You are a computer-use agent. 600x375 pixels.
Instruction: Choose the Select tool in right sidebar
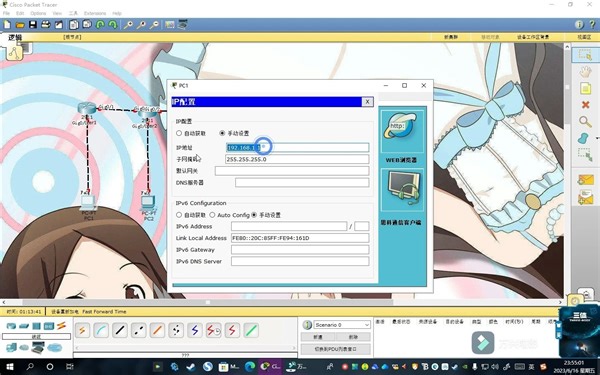tap(585, 55)
